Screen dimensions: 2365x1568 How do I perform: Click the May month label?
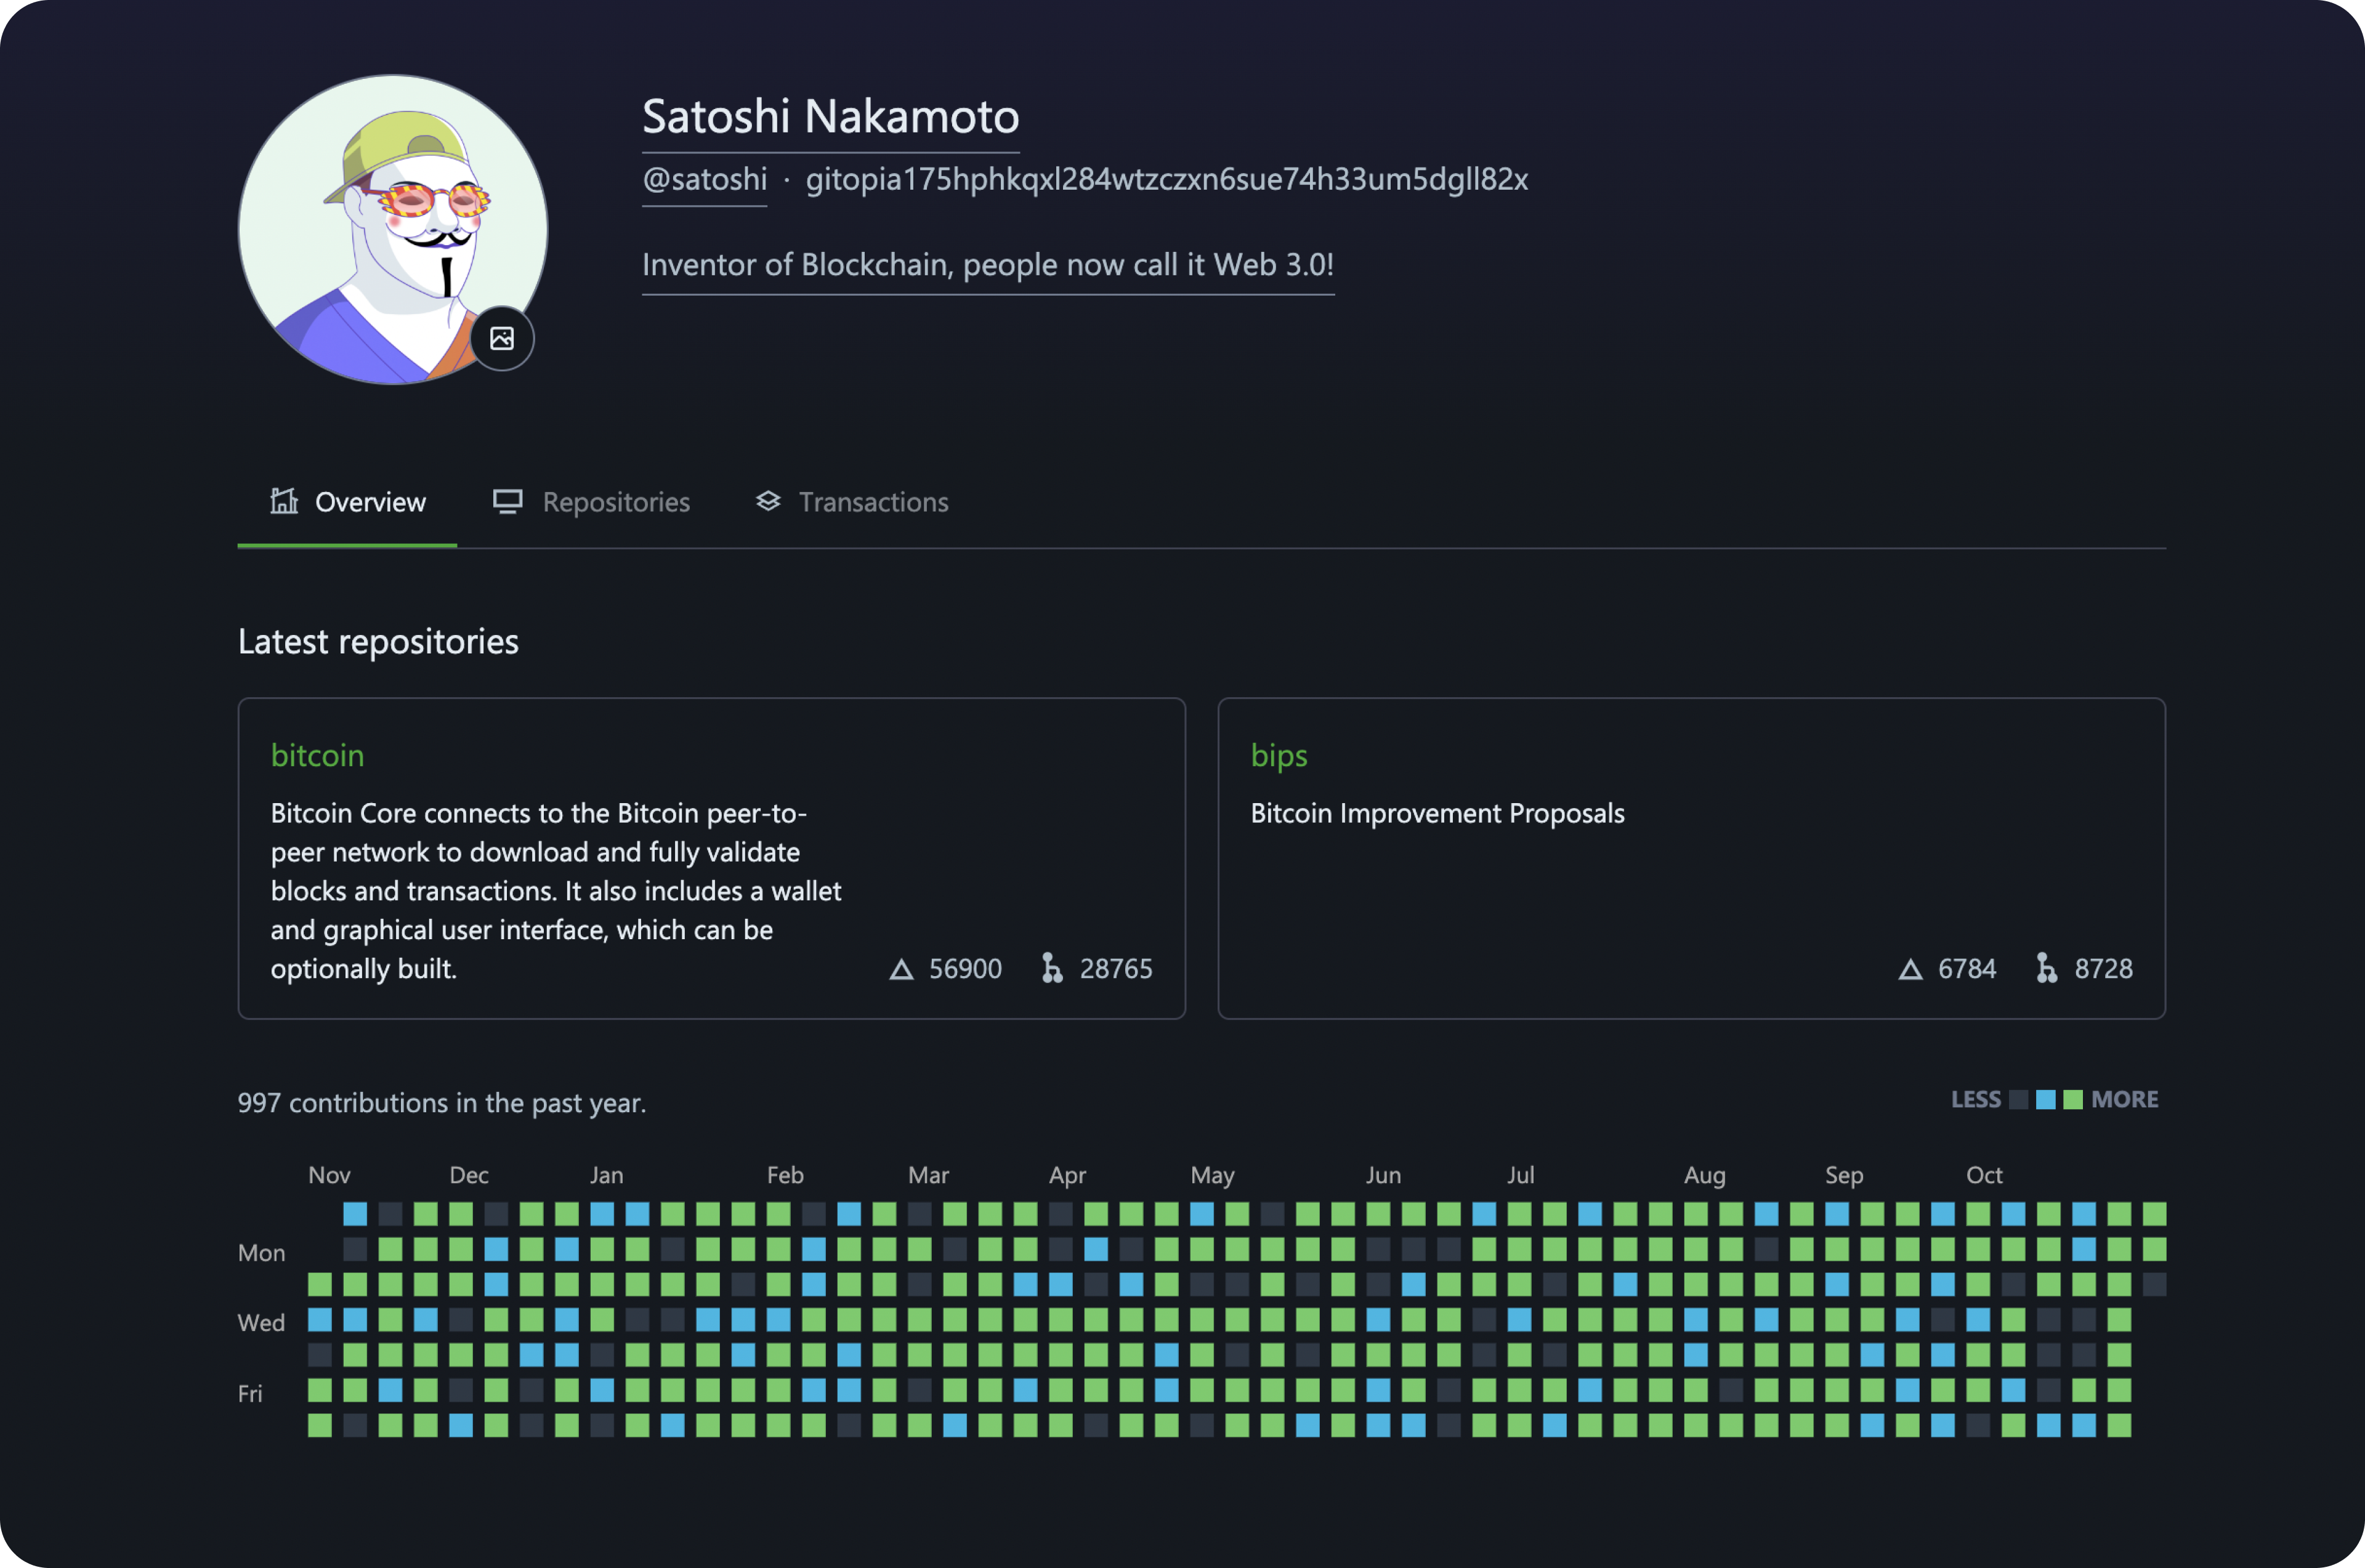1212,1176
